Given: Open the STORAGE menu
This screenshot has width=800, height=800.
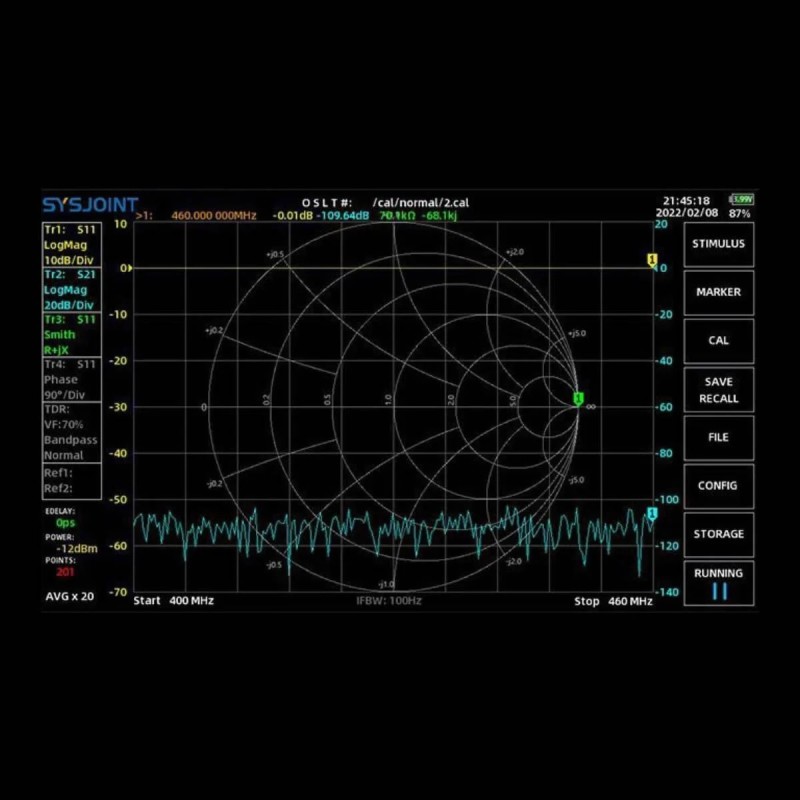Looking at the screenshot, I should click(x=718, y=534).
